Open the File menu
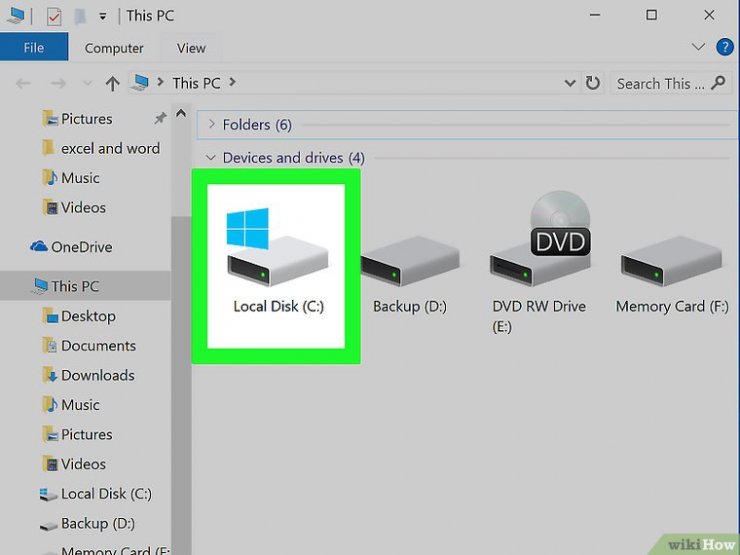Image resolution: width=740 pixels, height=555 pixels. coord(34,47)
